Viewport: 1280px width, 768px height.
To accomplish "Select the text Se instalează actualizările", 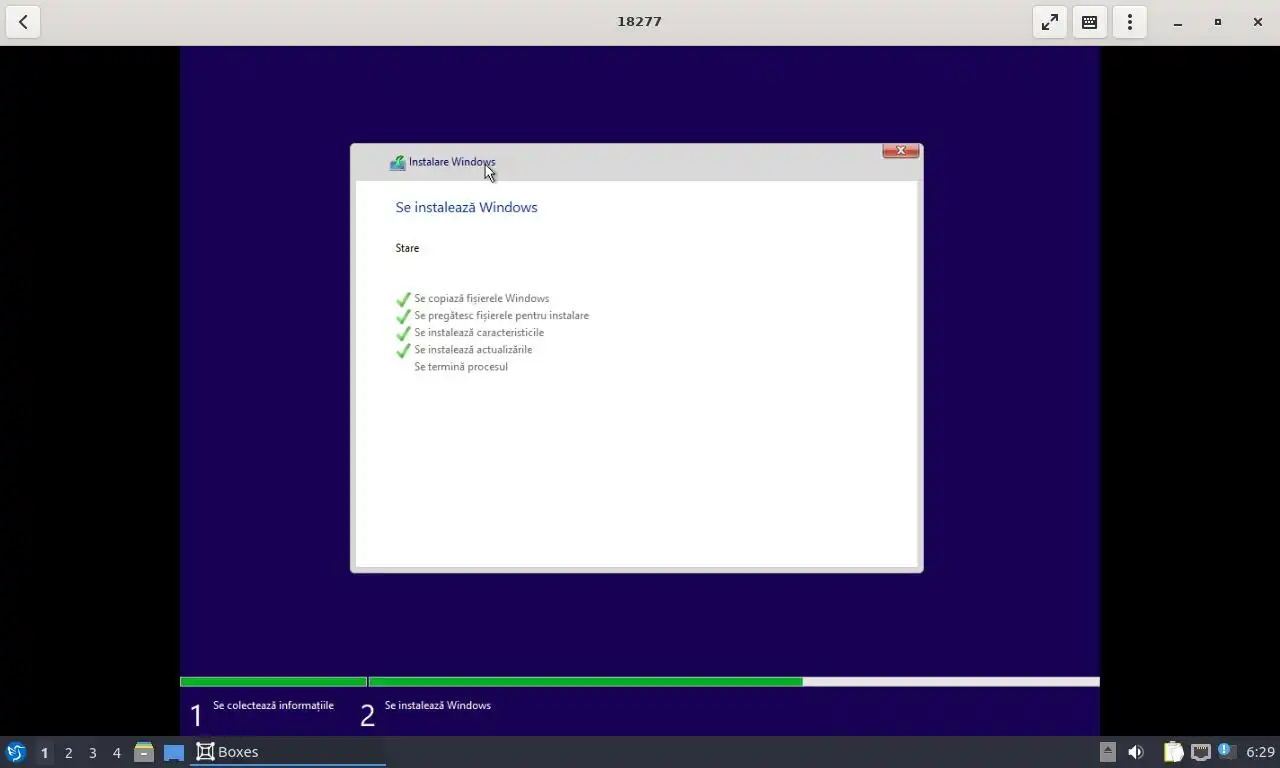I will point(473,349).
